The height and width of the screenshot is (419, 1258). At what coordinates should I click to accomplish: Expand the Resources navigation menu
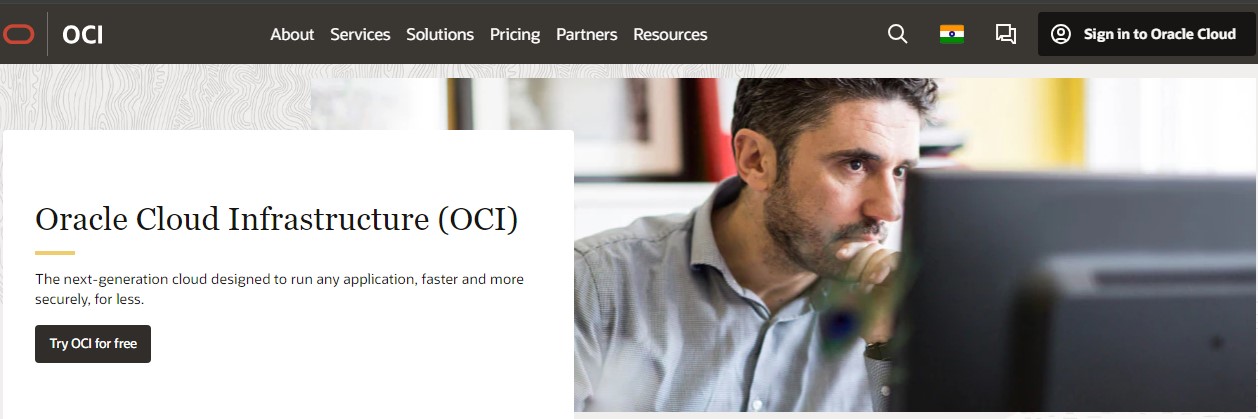(x=670, y=34)
